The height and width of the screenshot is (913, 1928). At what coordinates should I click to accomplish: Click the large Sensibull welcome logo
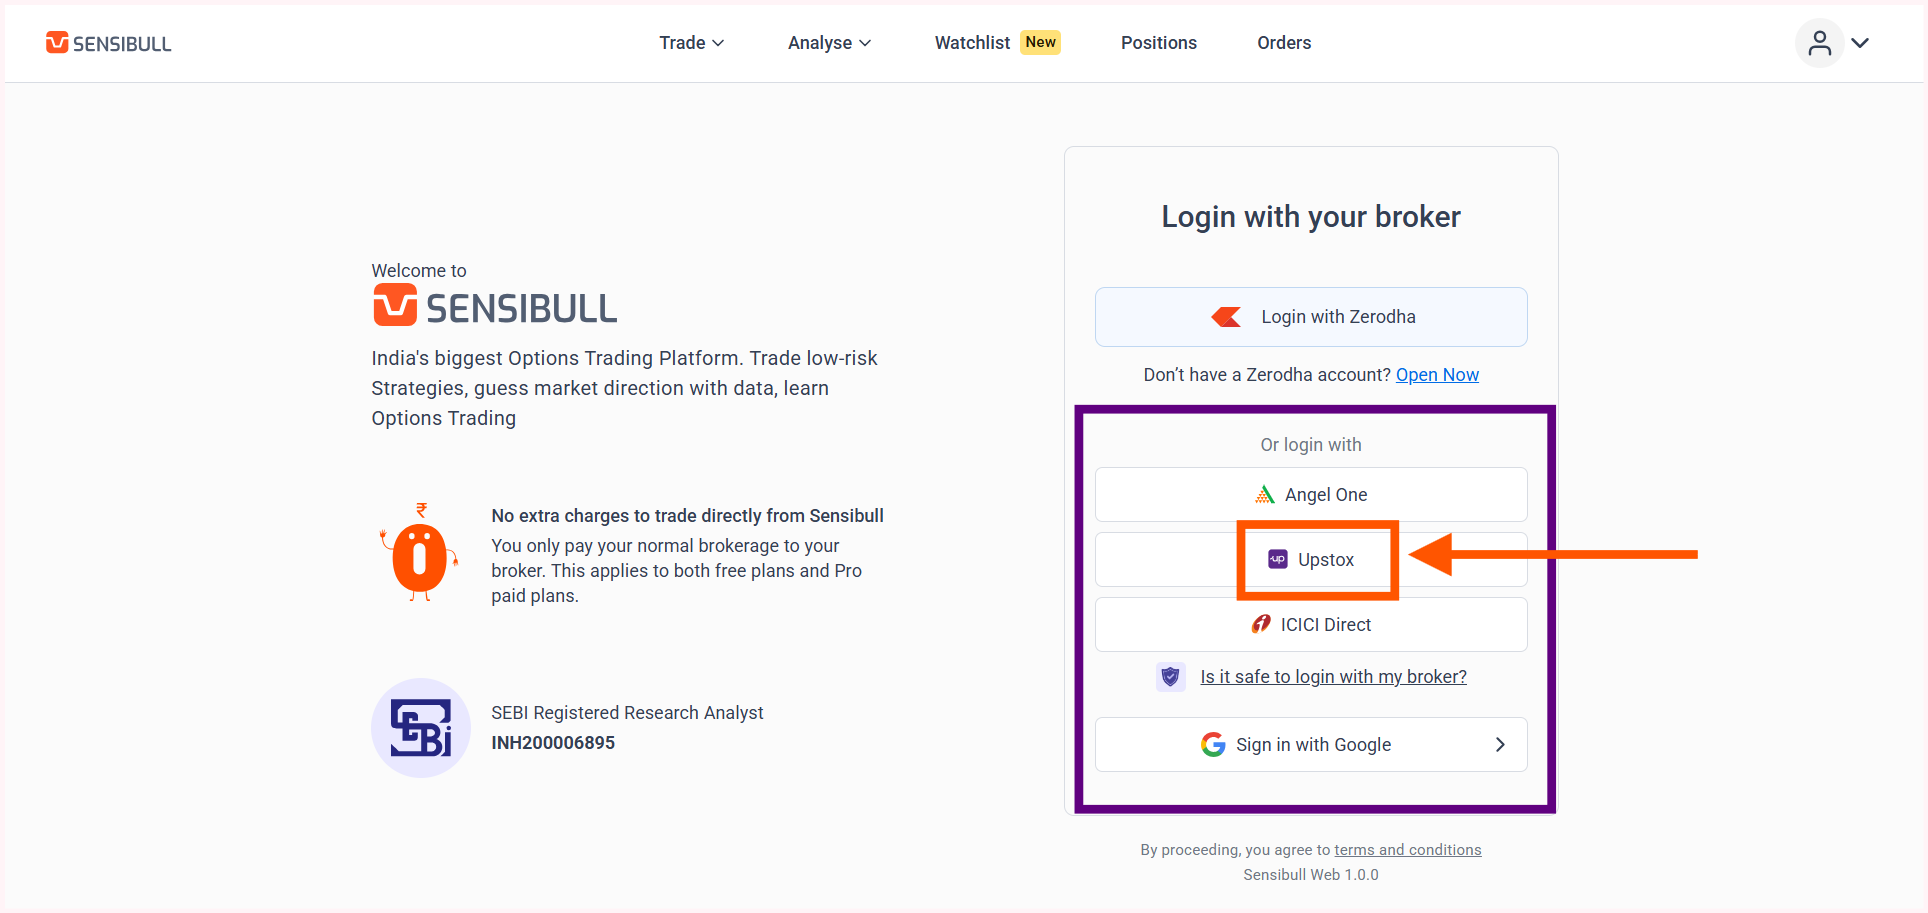(x=495, y=306)
